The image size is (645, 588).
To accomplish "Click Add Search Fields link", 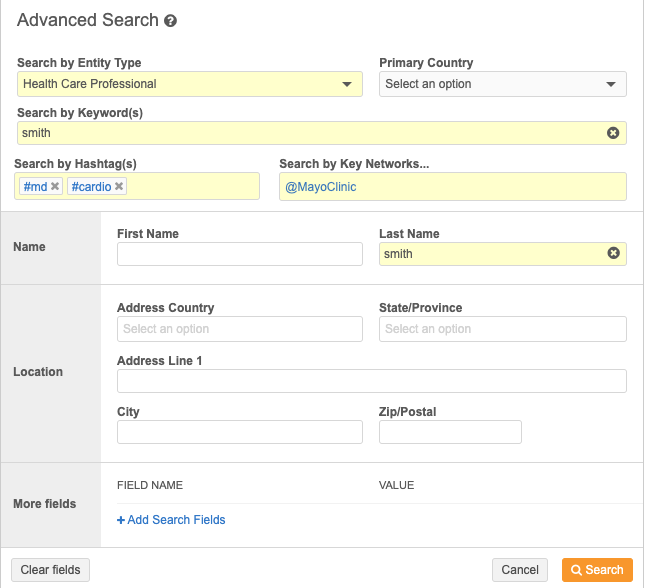I will [171, 520].
